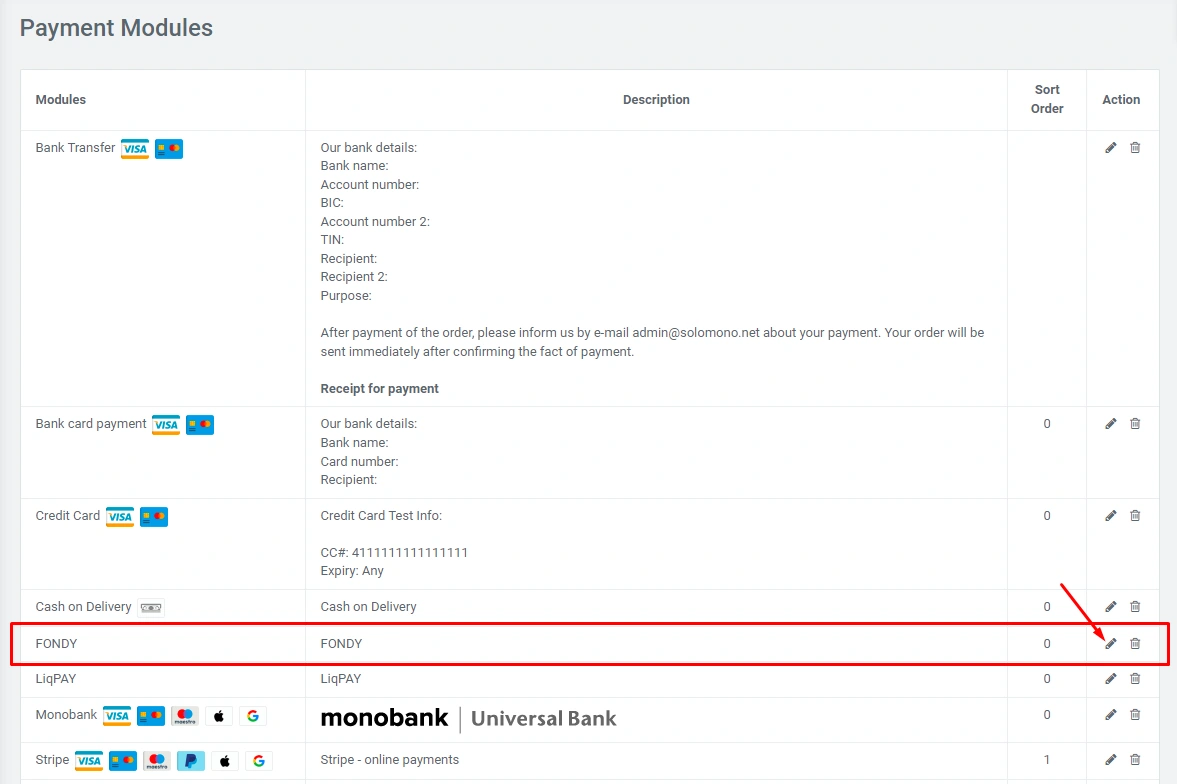Remove the LiqPAY module
This screenshot has width=1177, height=784.
[1135, 679]
